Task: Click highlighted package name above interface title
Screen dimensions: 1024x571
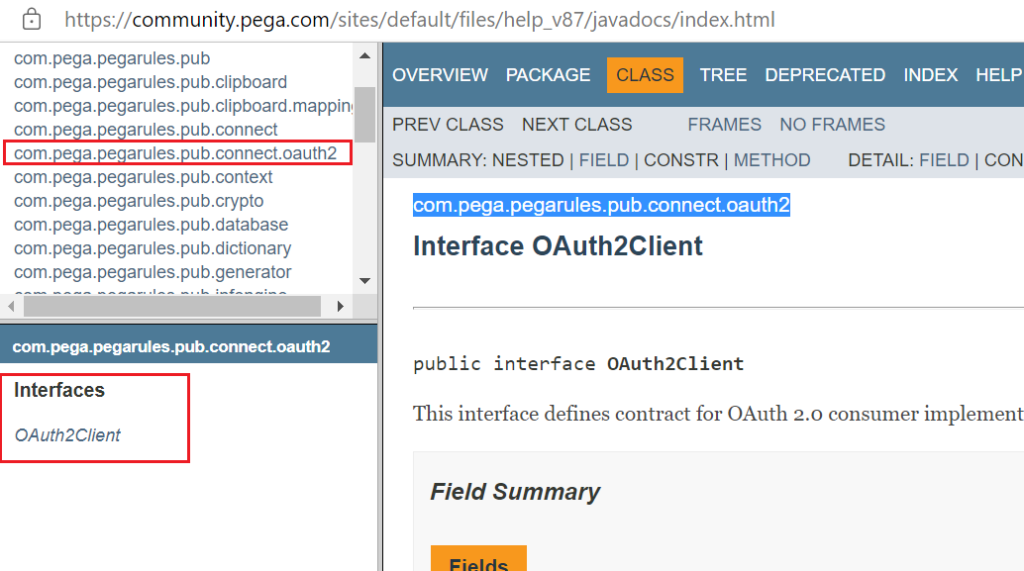Action: (x=601, y=205)
